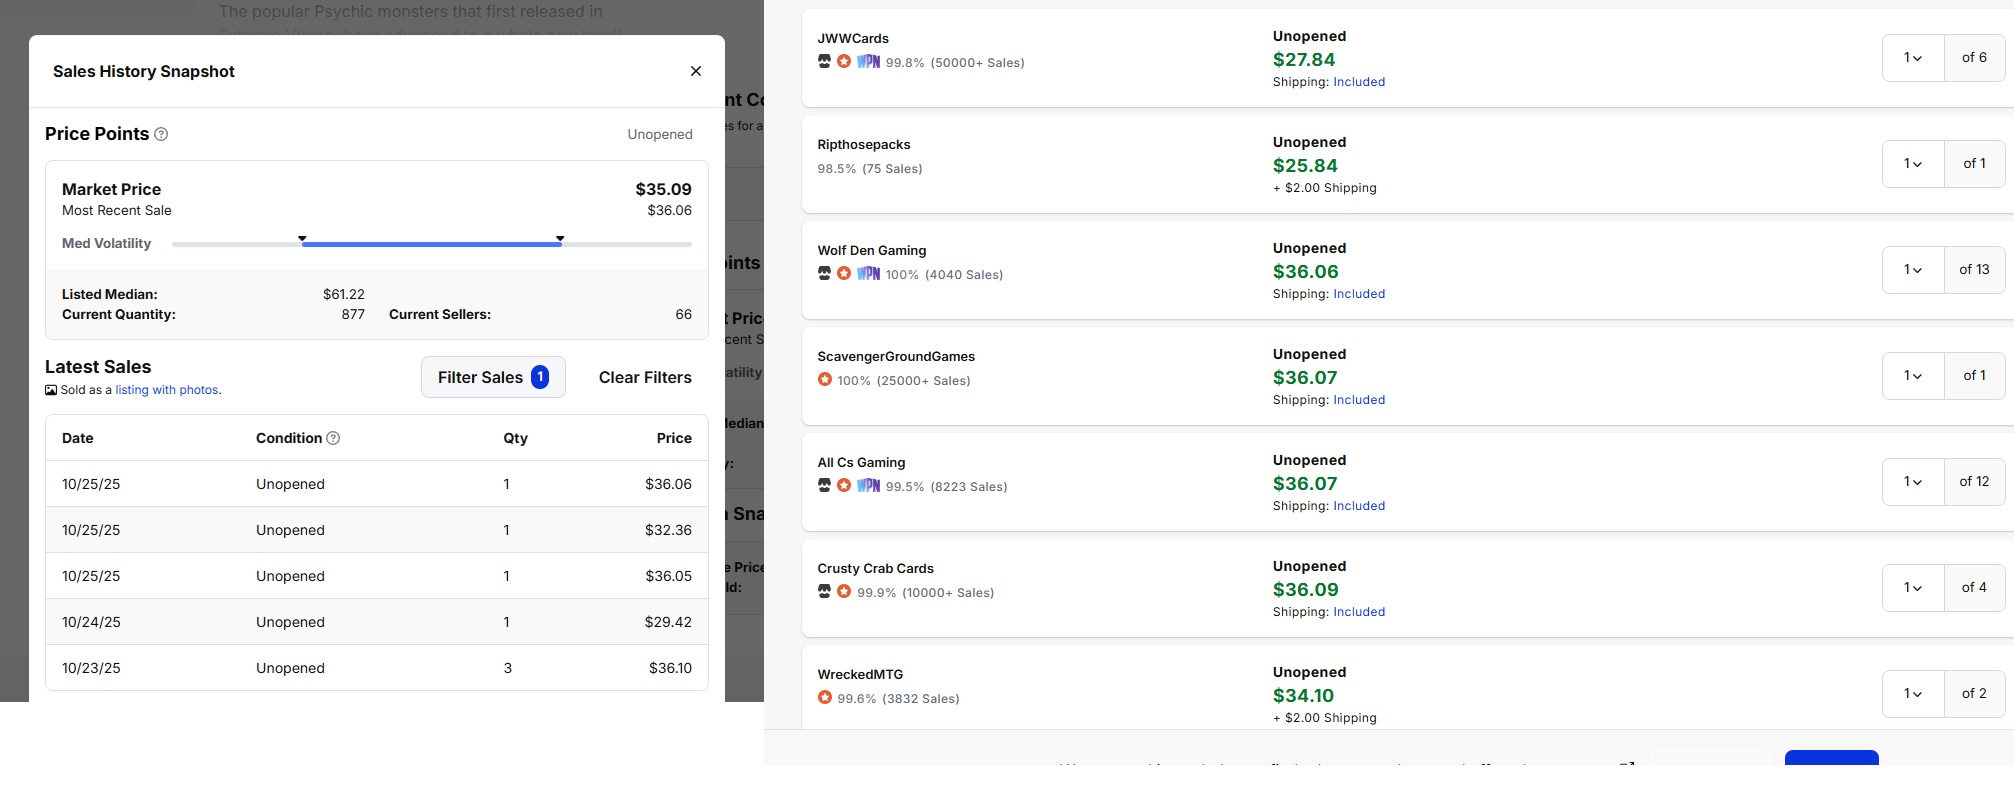Screen dimensions: 2014x800
Task: Expand the Ripthosepacks quantity selector
Action: [x=1913, y=164]
